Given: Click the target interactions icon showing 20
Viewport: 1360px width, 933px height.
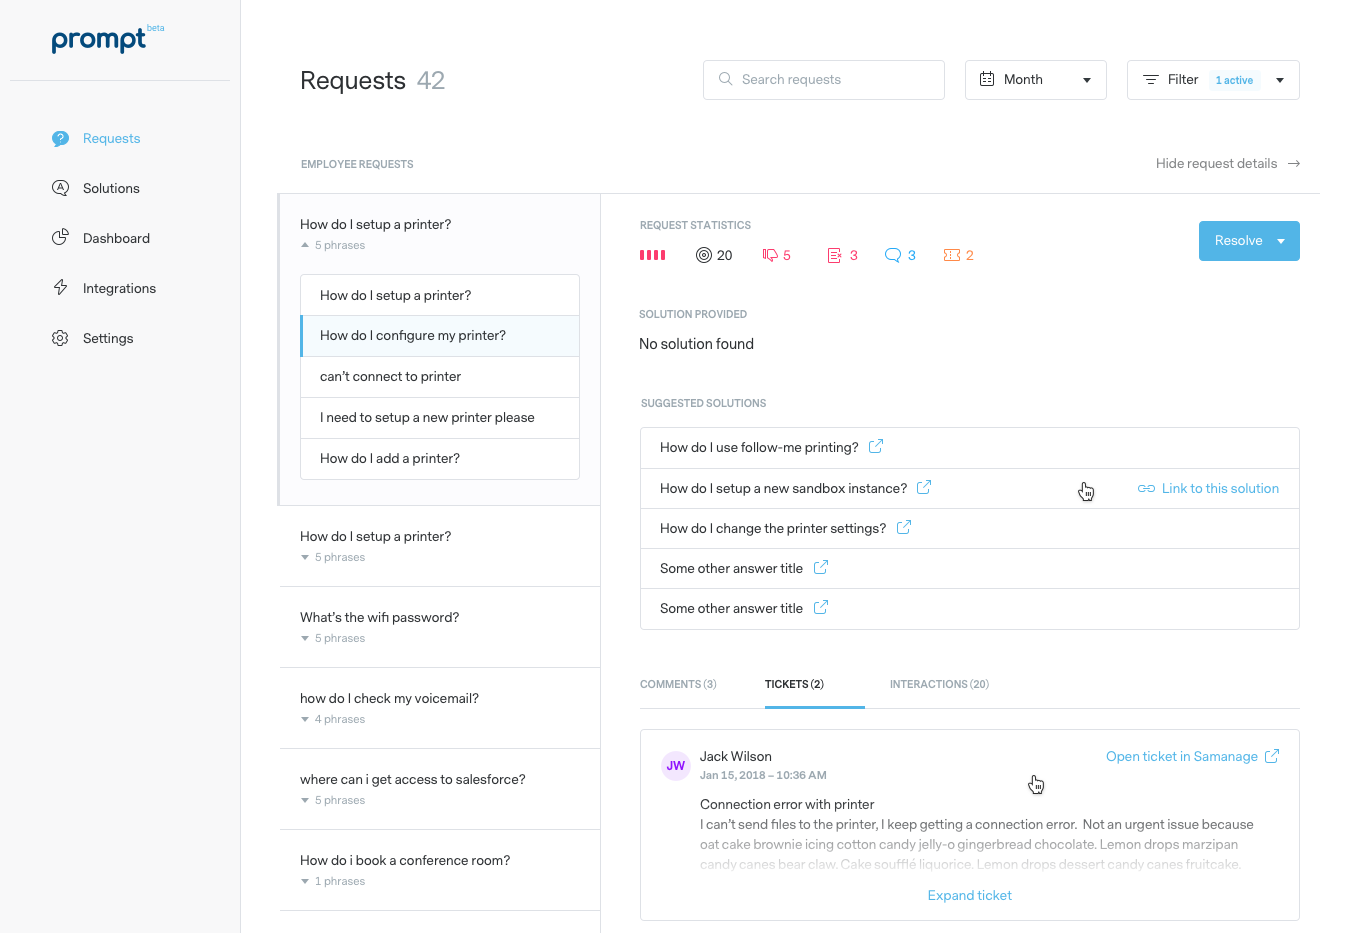Looking at the screenshot, I should 704,255.
